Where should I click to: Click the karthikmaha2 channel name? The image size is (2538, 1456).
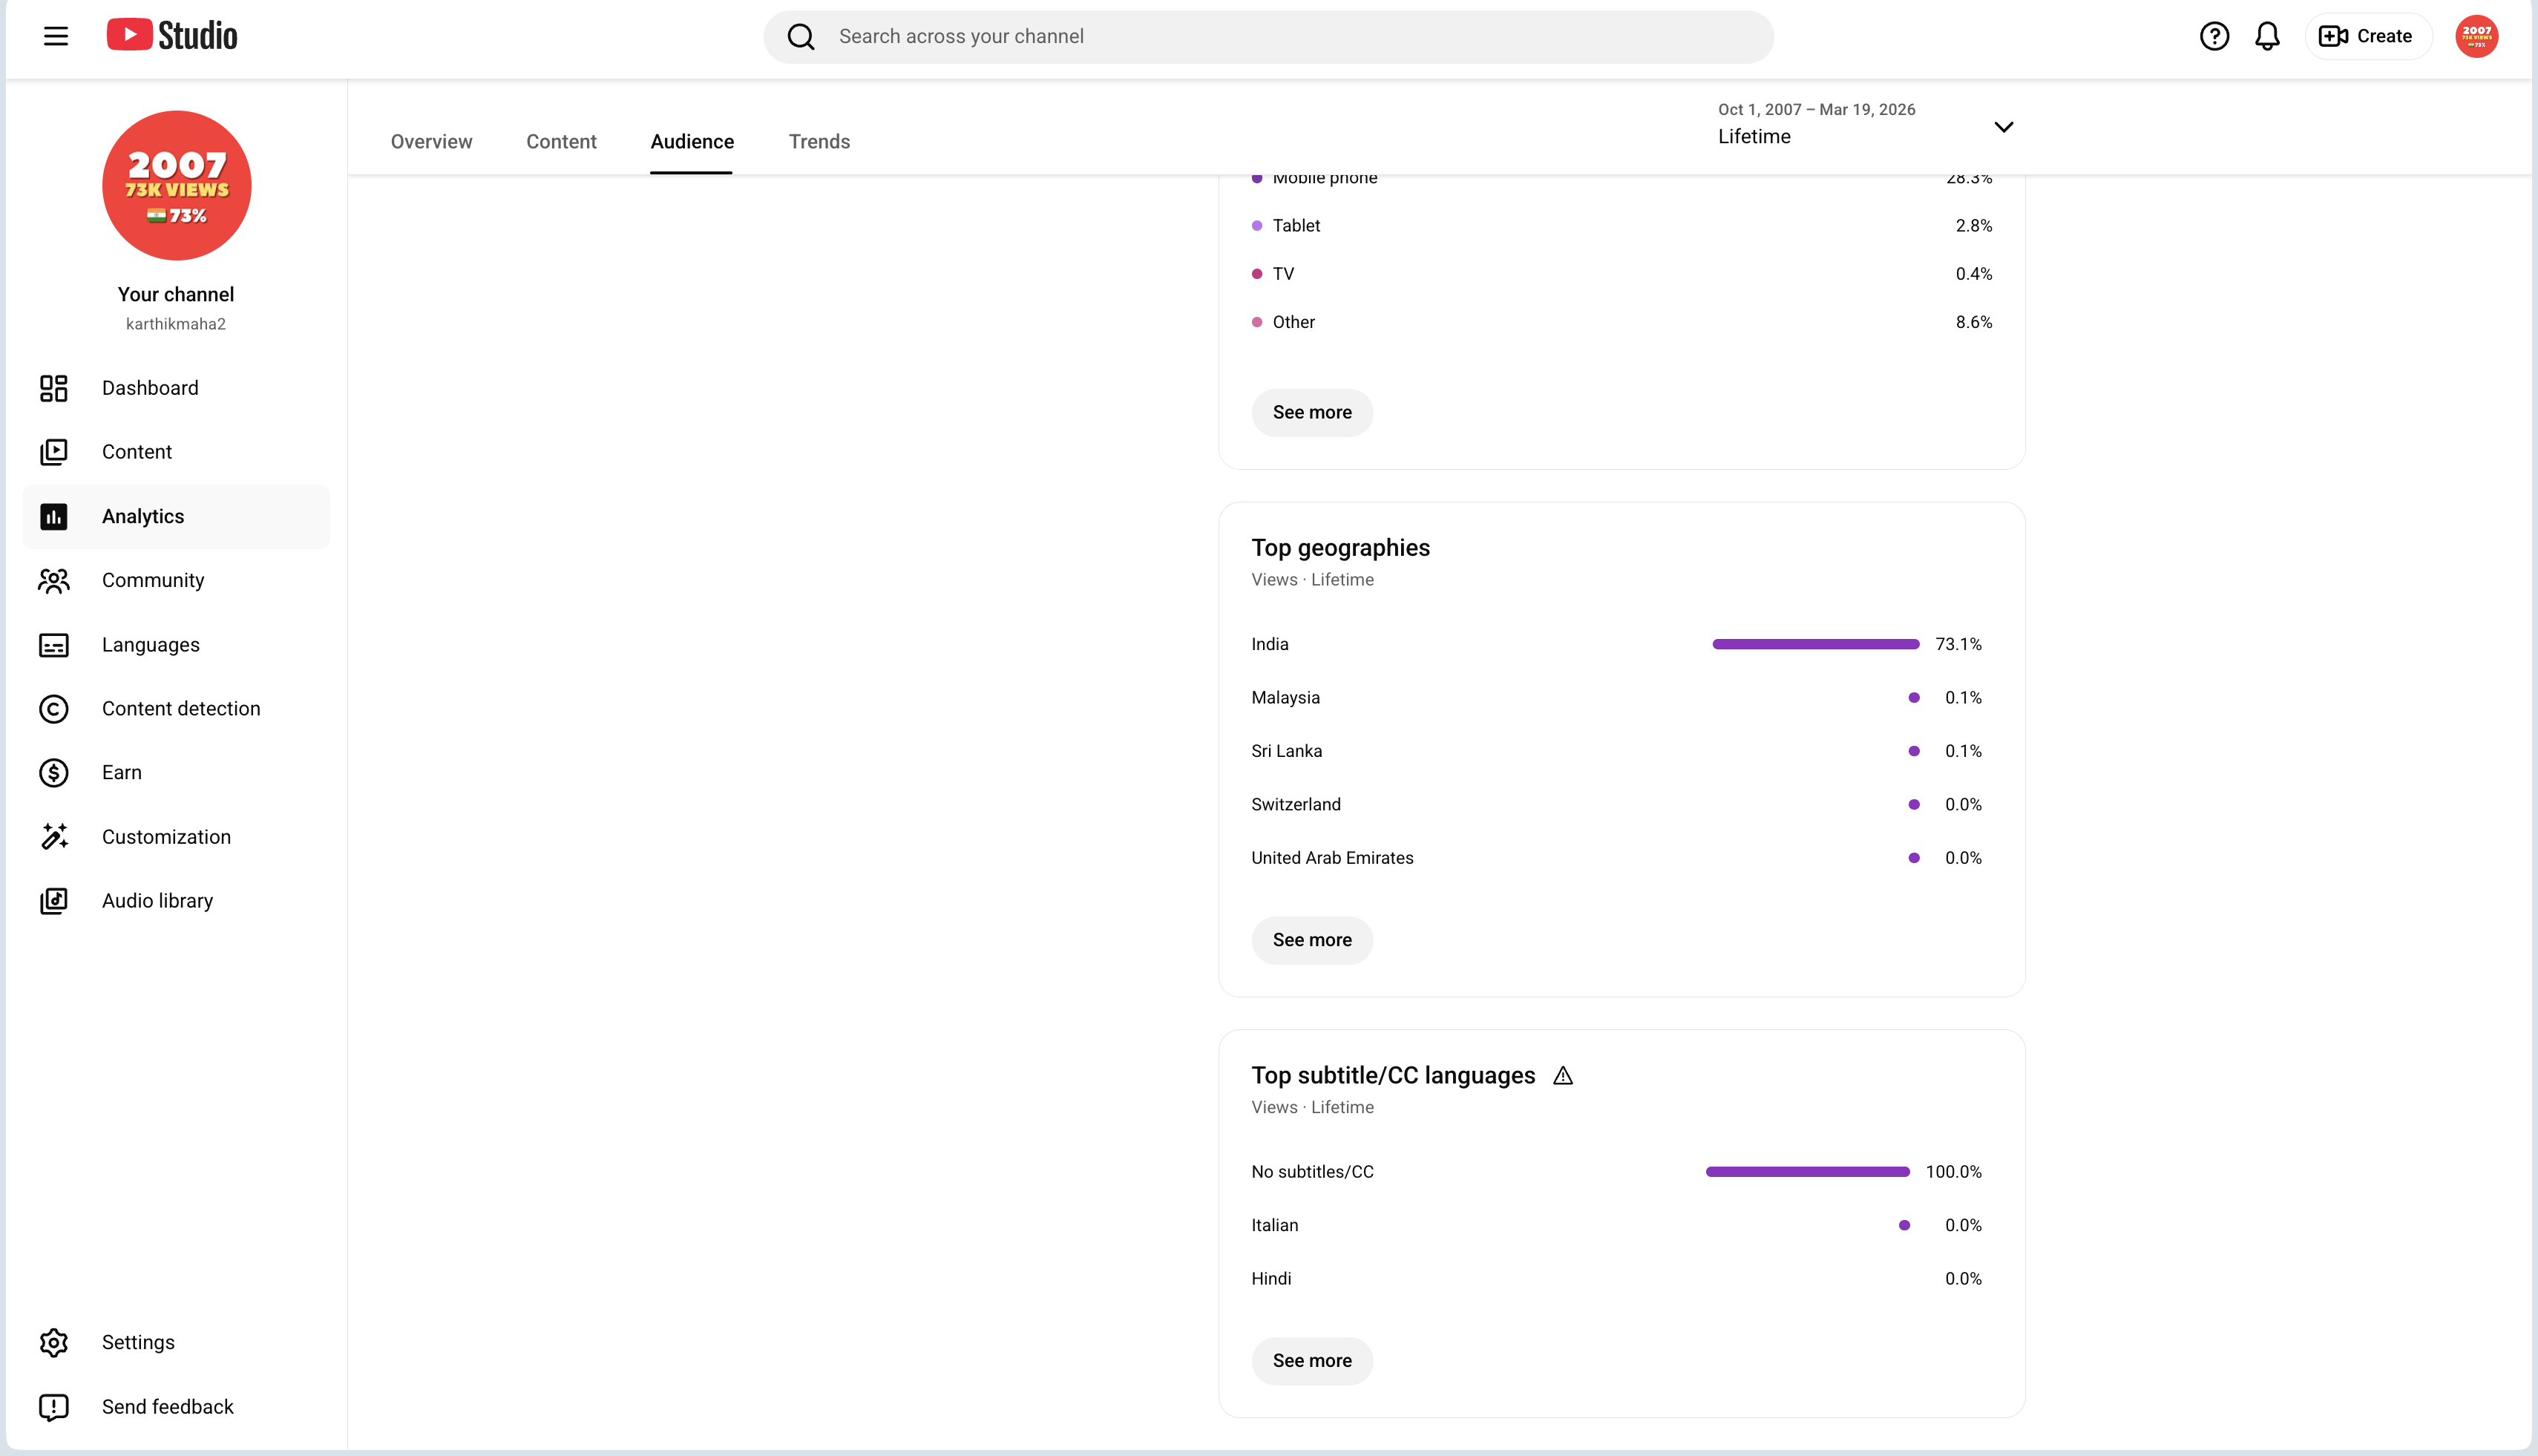point(176,324)
